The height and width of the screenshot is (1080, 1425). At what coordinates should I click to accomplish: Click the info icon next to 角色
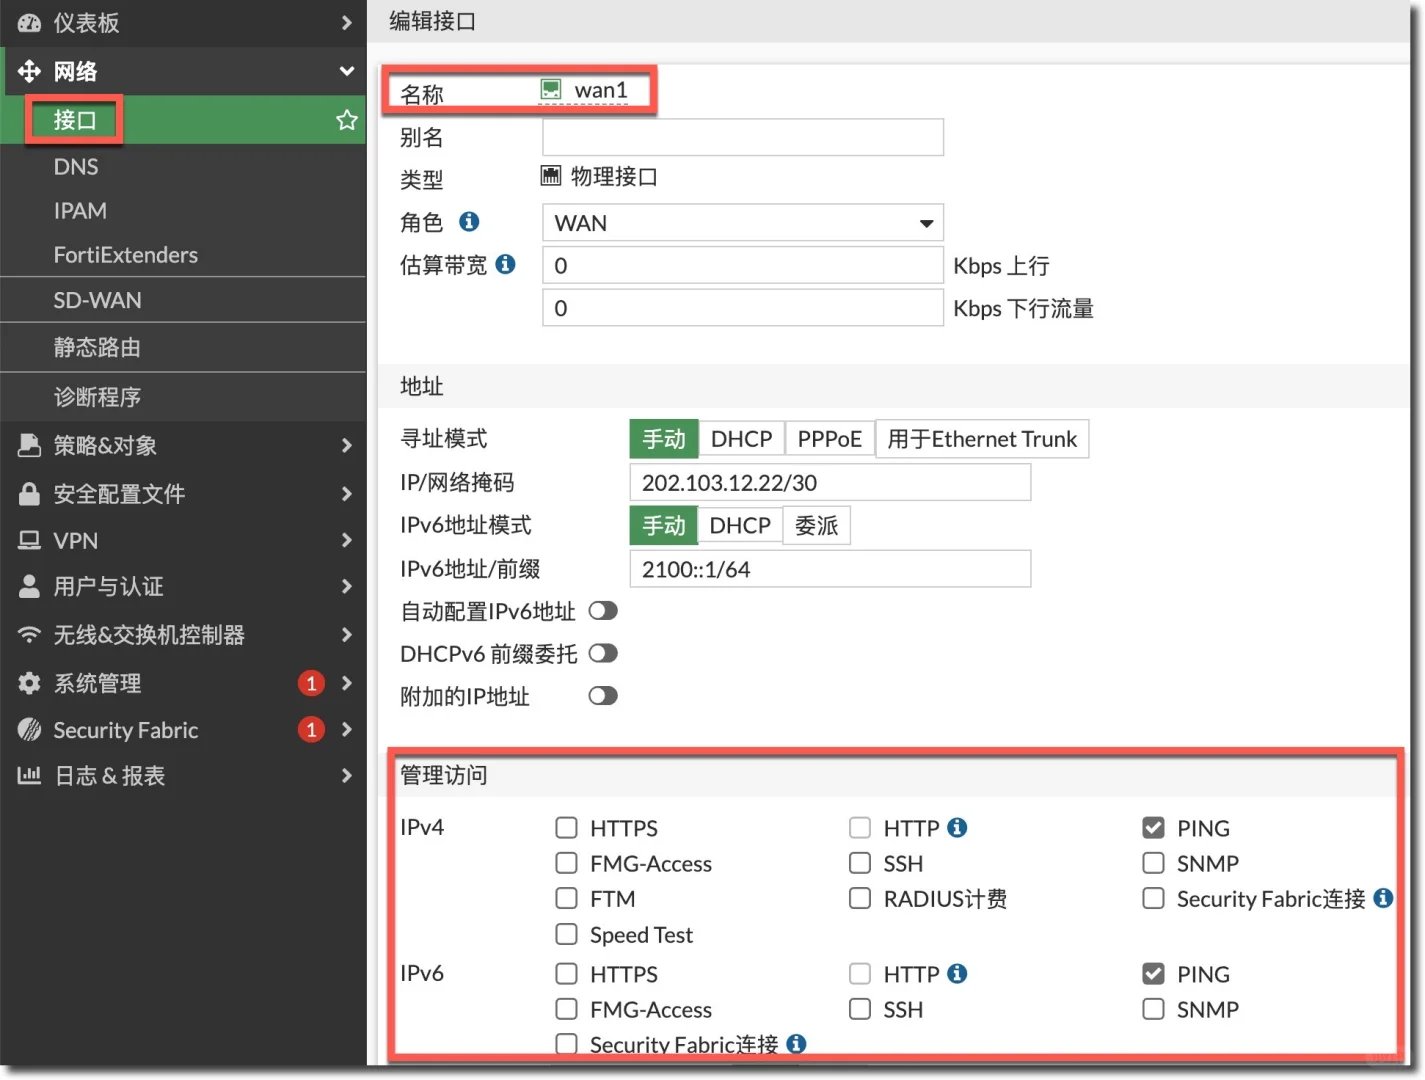(x=470, y=221)
